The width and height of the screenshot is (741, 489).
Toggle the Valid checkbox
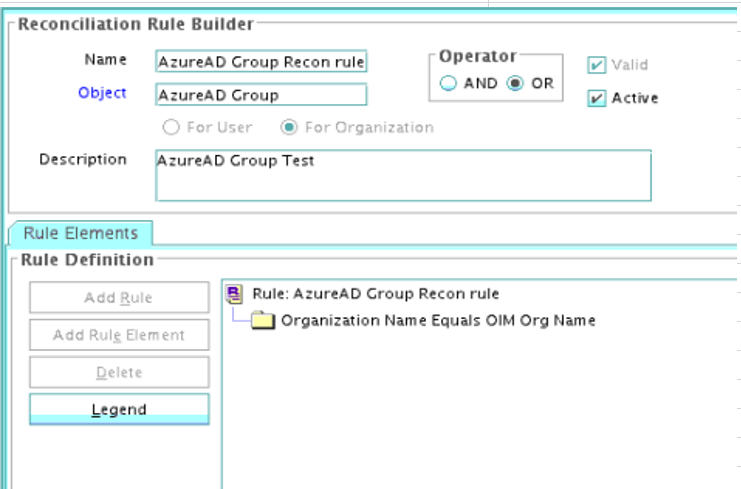[596, 65]
